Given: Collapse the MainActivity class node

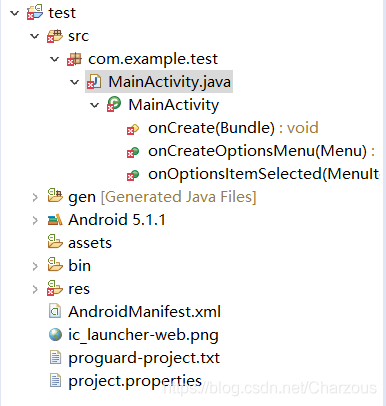Looking at the screenshot, I should tap(95, 105).
